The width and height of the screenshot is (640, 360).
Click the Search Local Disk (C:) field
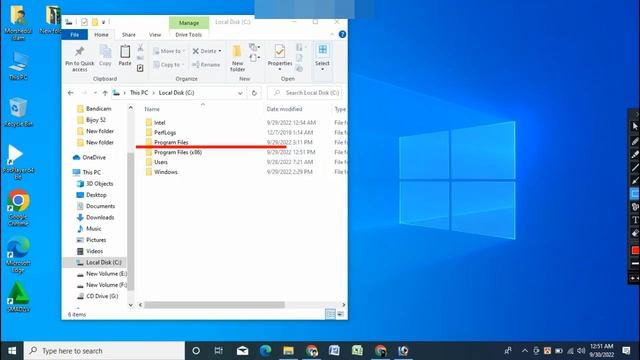pyautogui.click(x=305, y=93)
